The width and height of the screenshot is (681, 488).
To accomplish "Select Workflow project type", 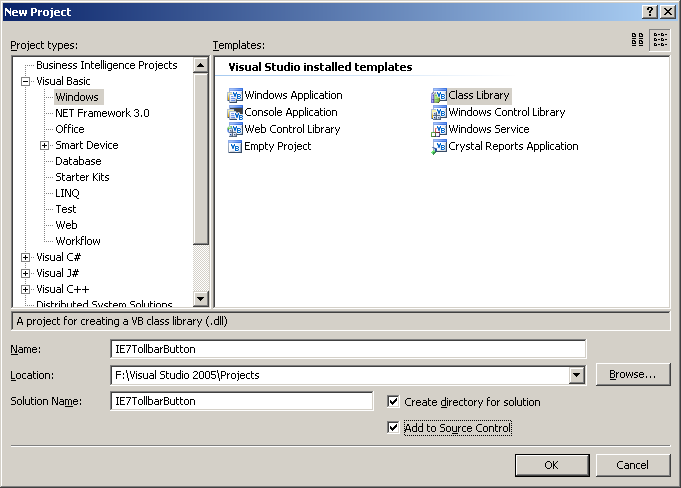I will click(x=78, y=241).
